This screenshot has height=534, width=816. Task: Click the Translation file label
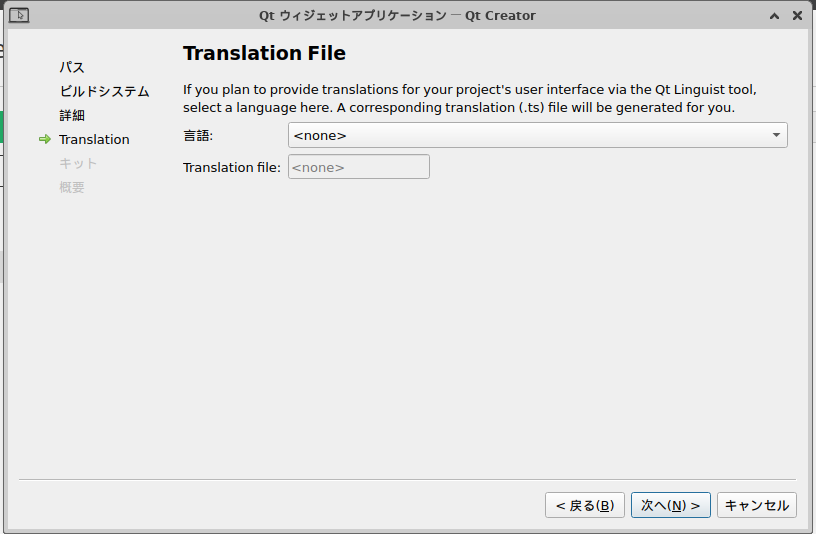point(232,168)
